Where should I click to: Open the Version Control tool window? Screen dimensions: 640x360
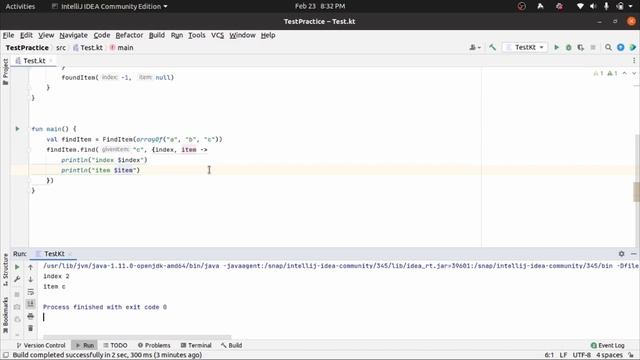[41, 345]
